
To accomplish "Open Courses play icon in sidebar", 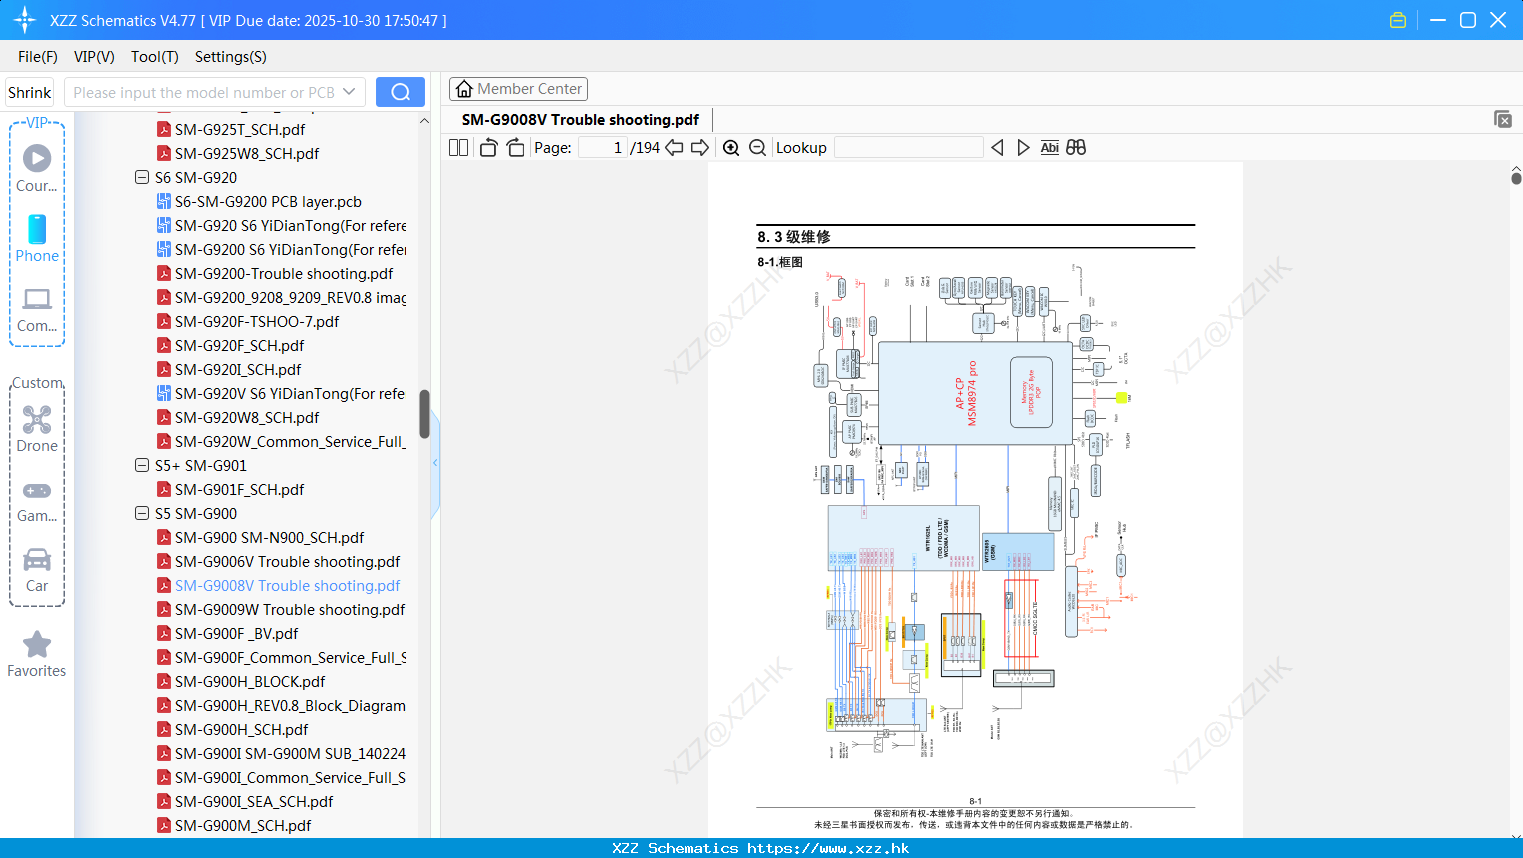I will 37,158.
